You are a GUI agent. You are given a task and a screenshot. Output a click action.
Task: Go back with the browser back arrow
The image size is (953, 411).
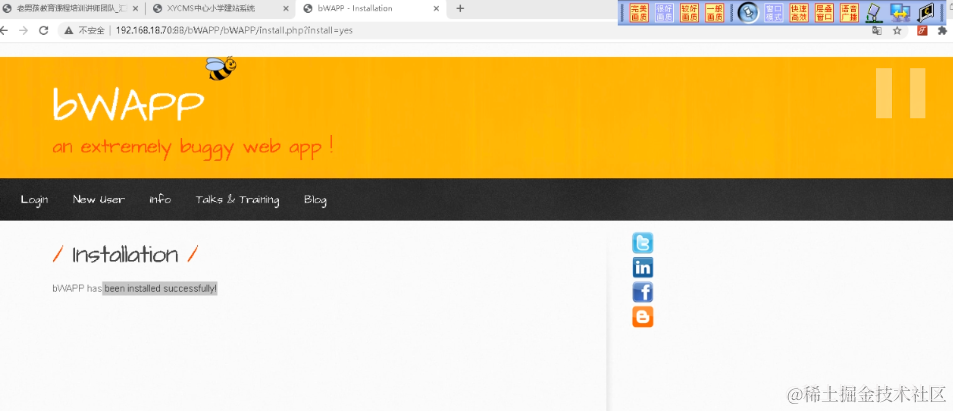coord(5,30)
